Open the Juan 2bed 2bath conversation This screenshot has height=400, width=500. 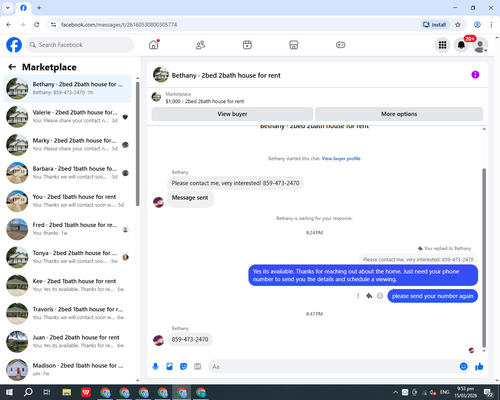tap(67, 341)
